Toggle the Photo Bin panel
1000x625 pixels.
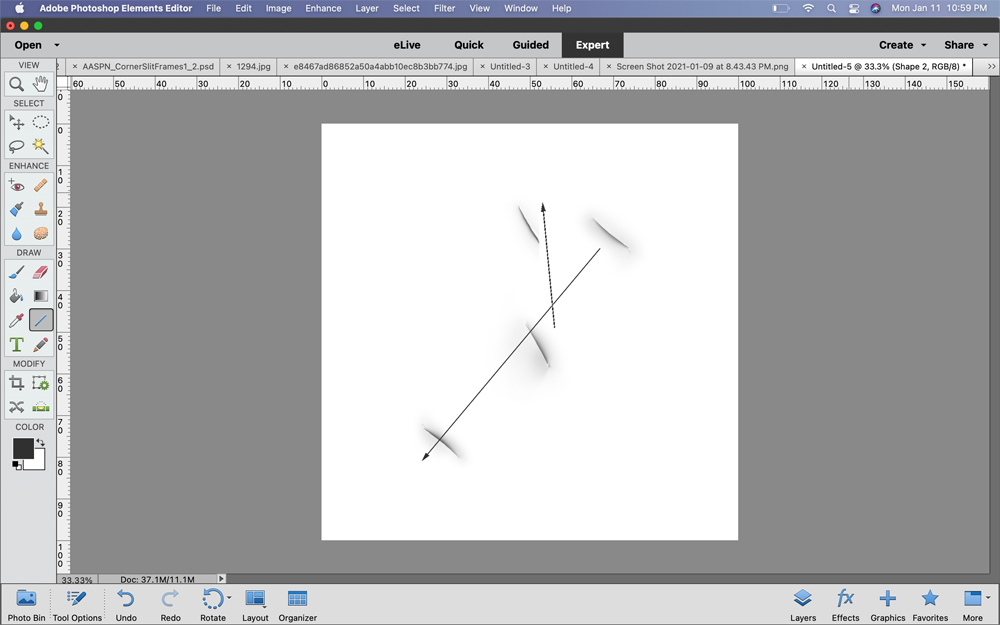pyautogui.click(x=26, y=605)
